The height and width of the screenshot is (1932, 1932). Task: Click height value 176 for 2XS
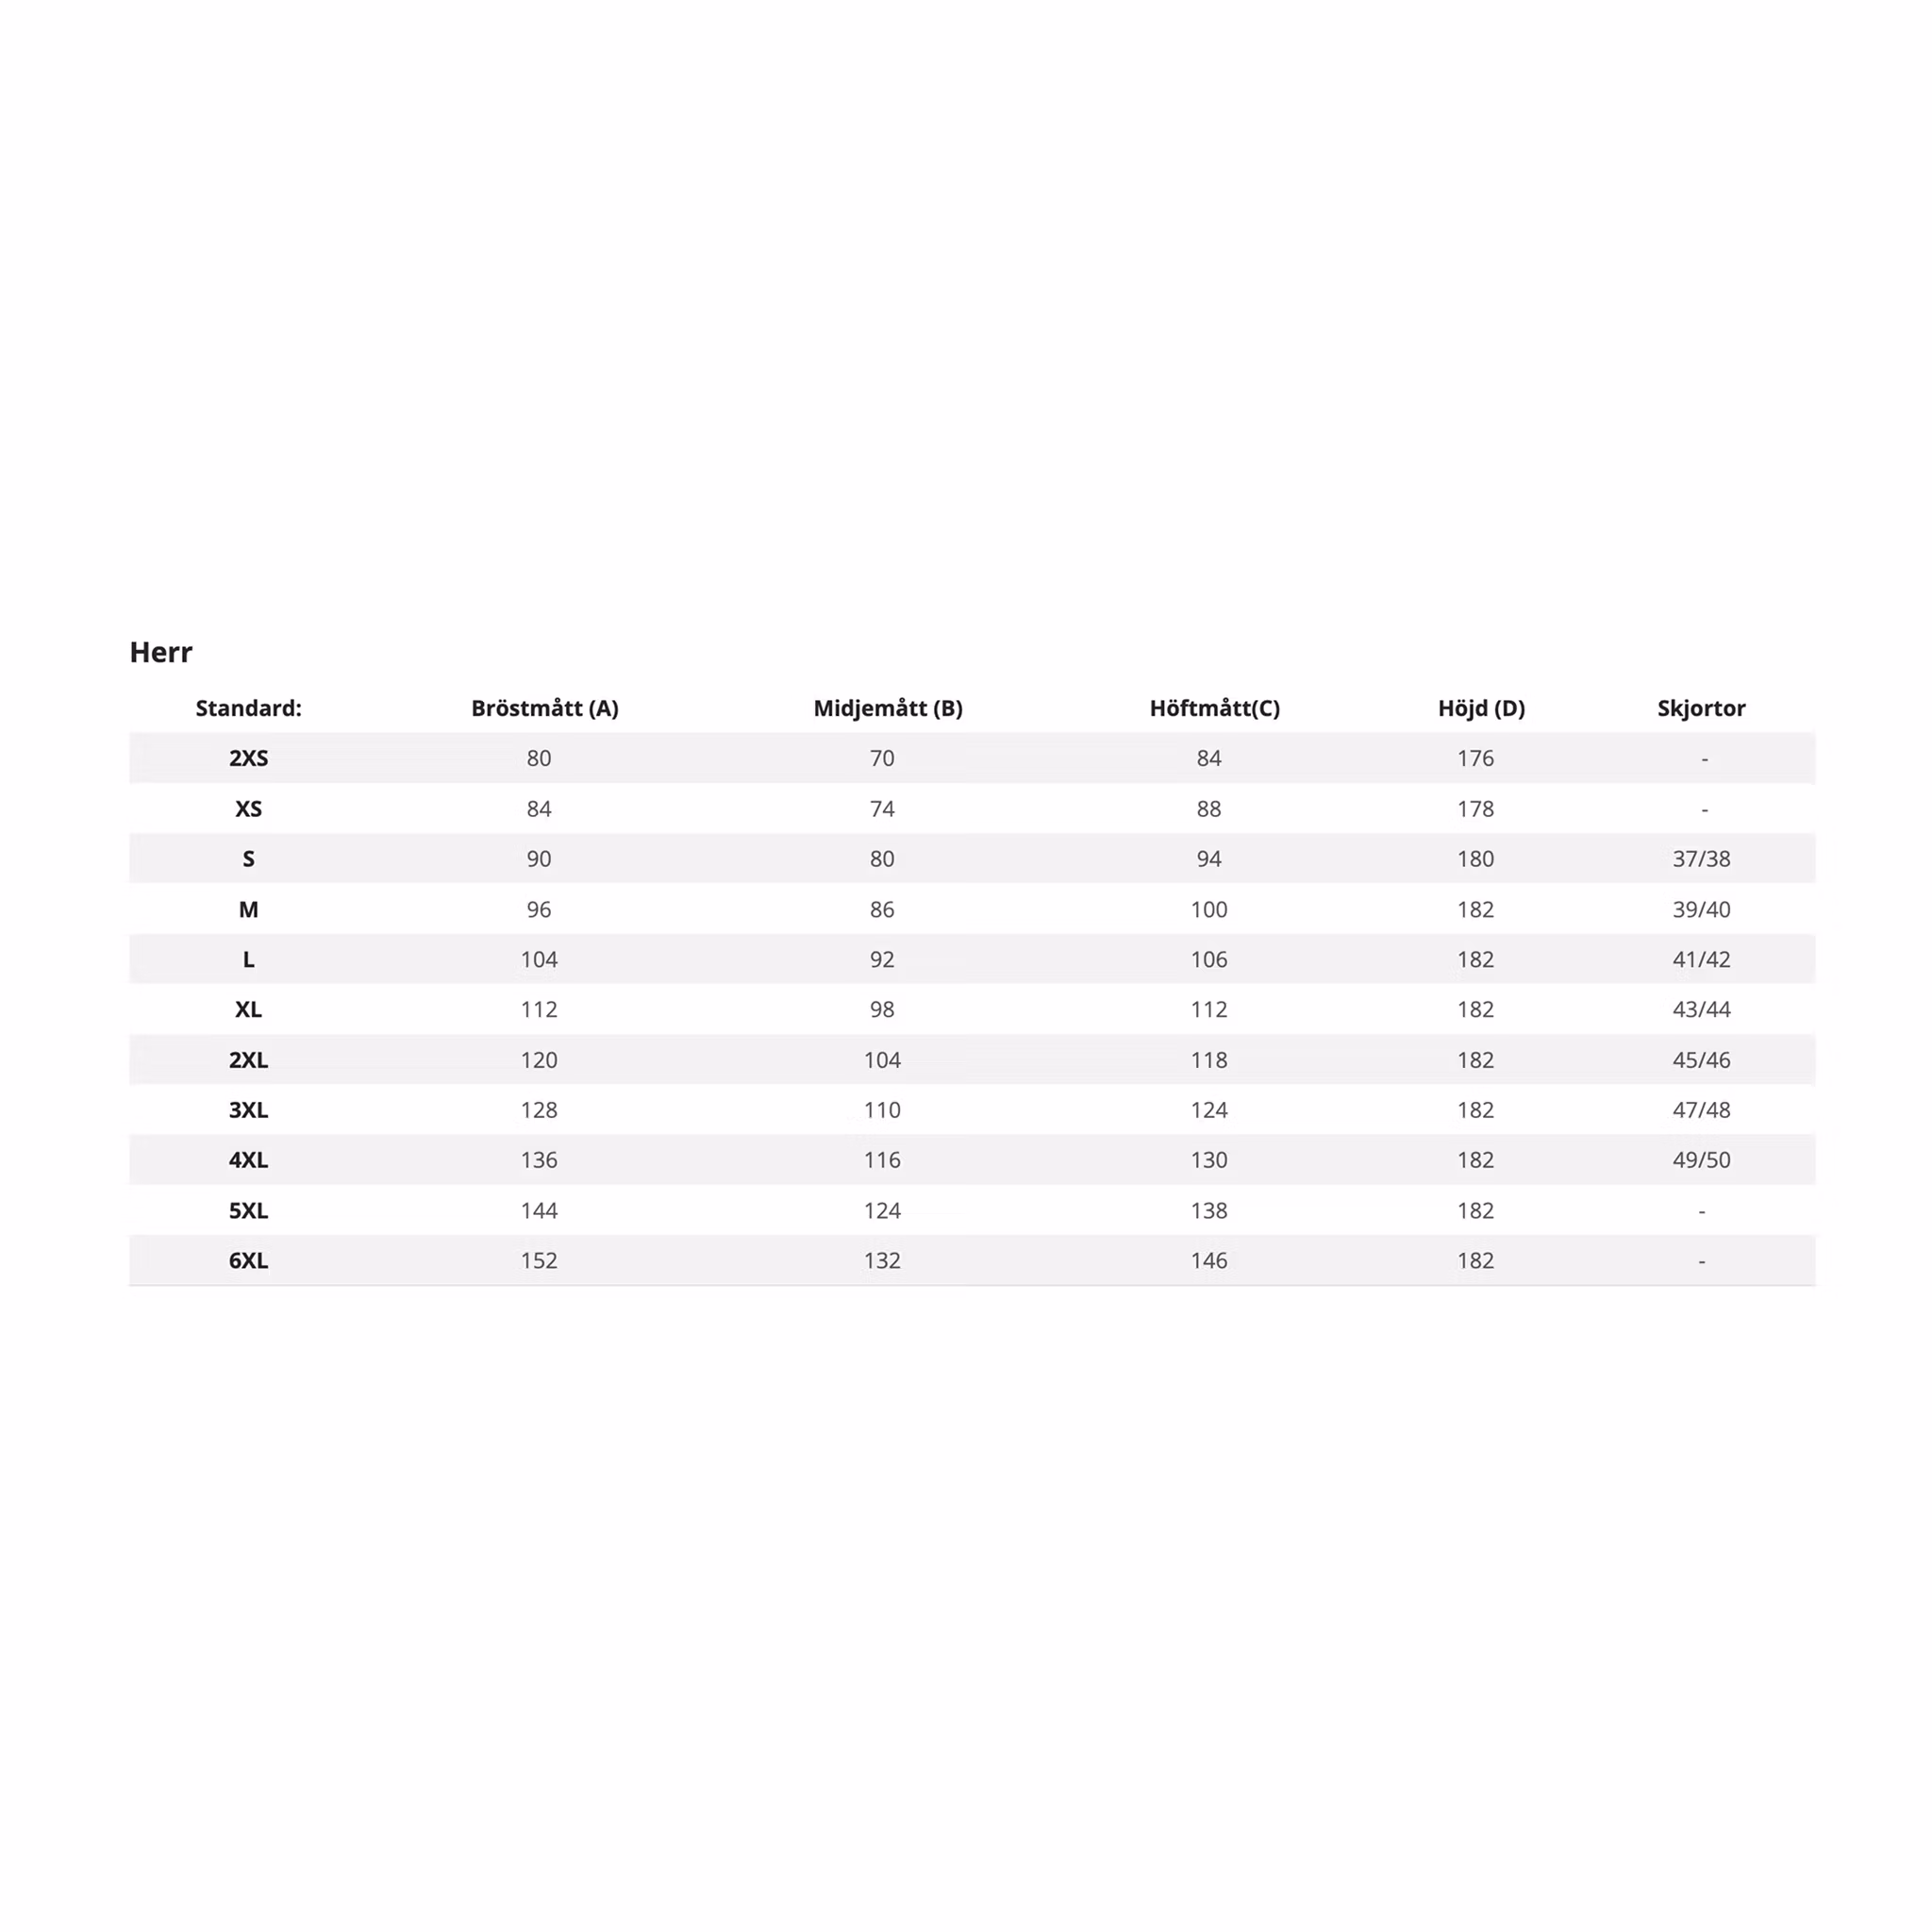point(1475,758)
